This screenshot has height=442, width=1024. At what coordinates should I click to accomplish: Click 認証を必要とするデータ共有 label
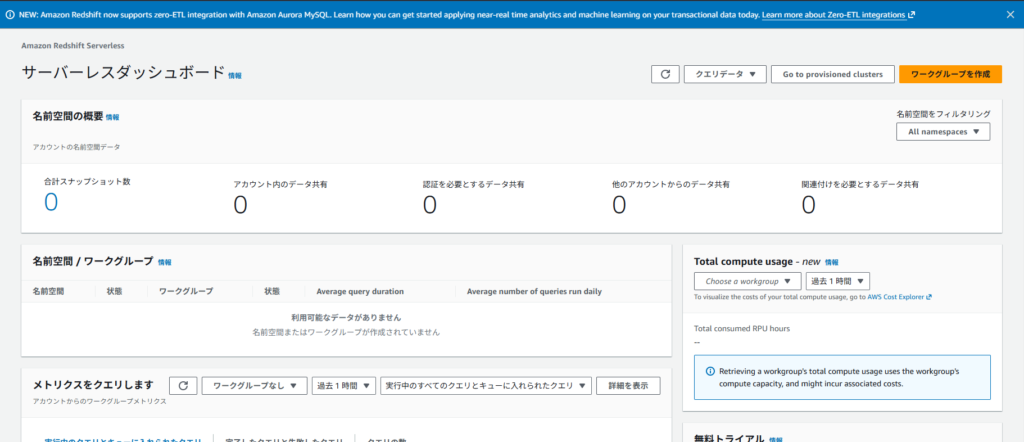coord(473,185)
